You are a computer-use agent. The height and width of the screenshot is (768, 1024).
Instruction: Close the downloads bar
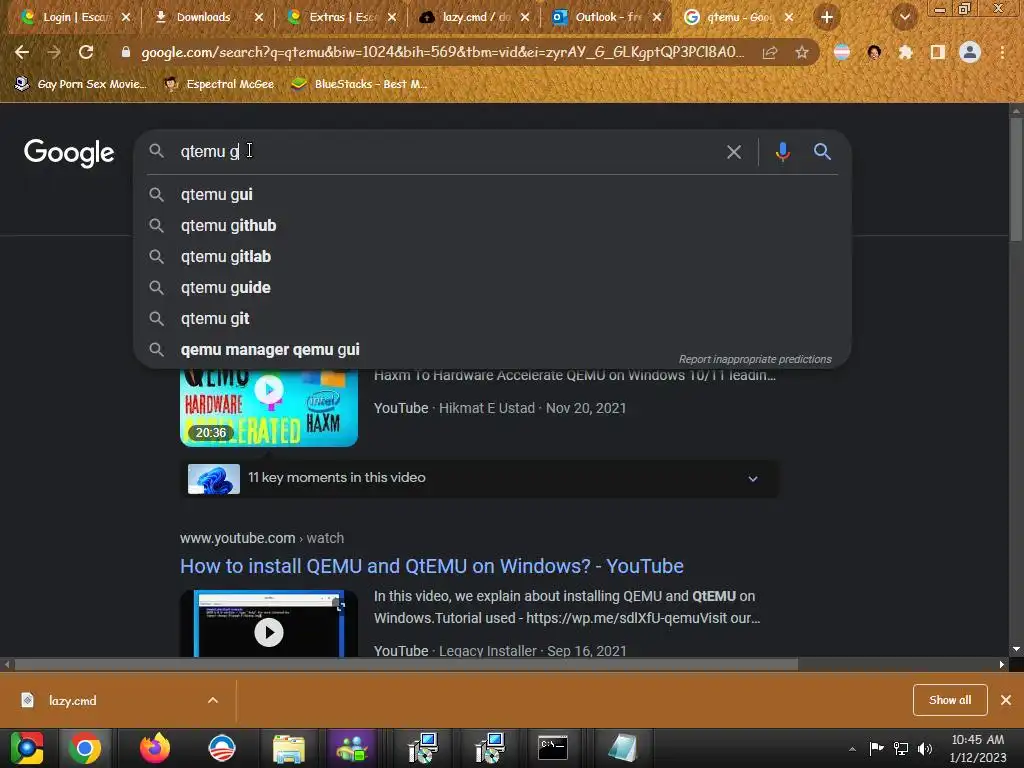click(x=1006, y=700)
